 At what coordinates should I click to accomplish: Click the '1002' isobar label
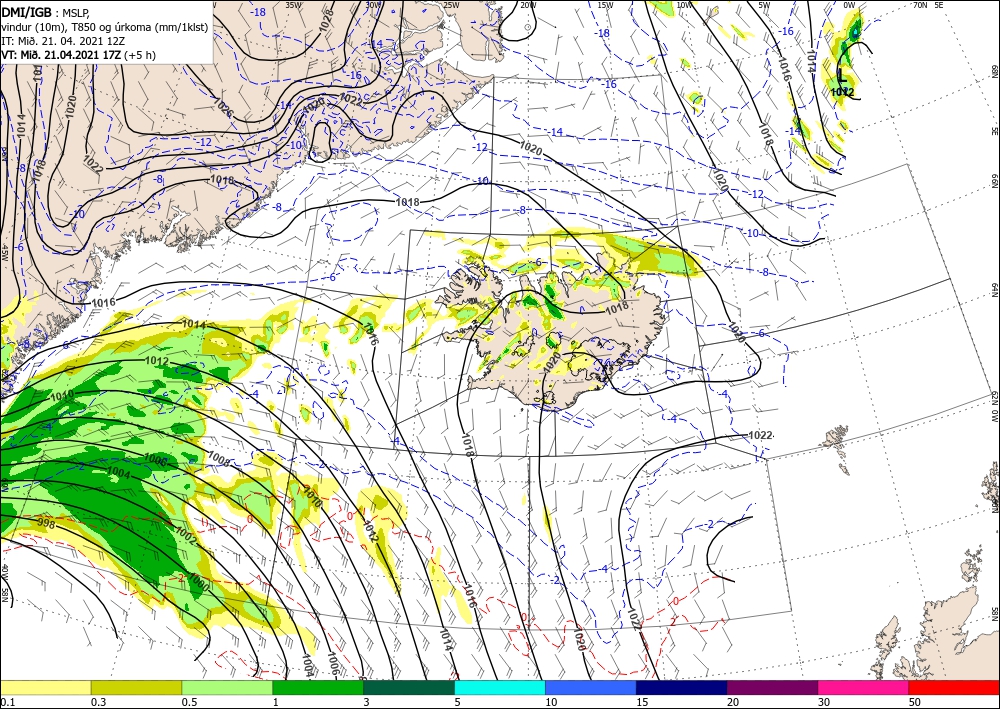tap(186, 533)
